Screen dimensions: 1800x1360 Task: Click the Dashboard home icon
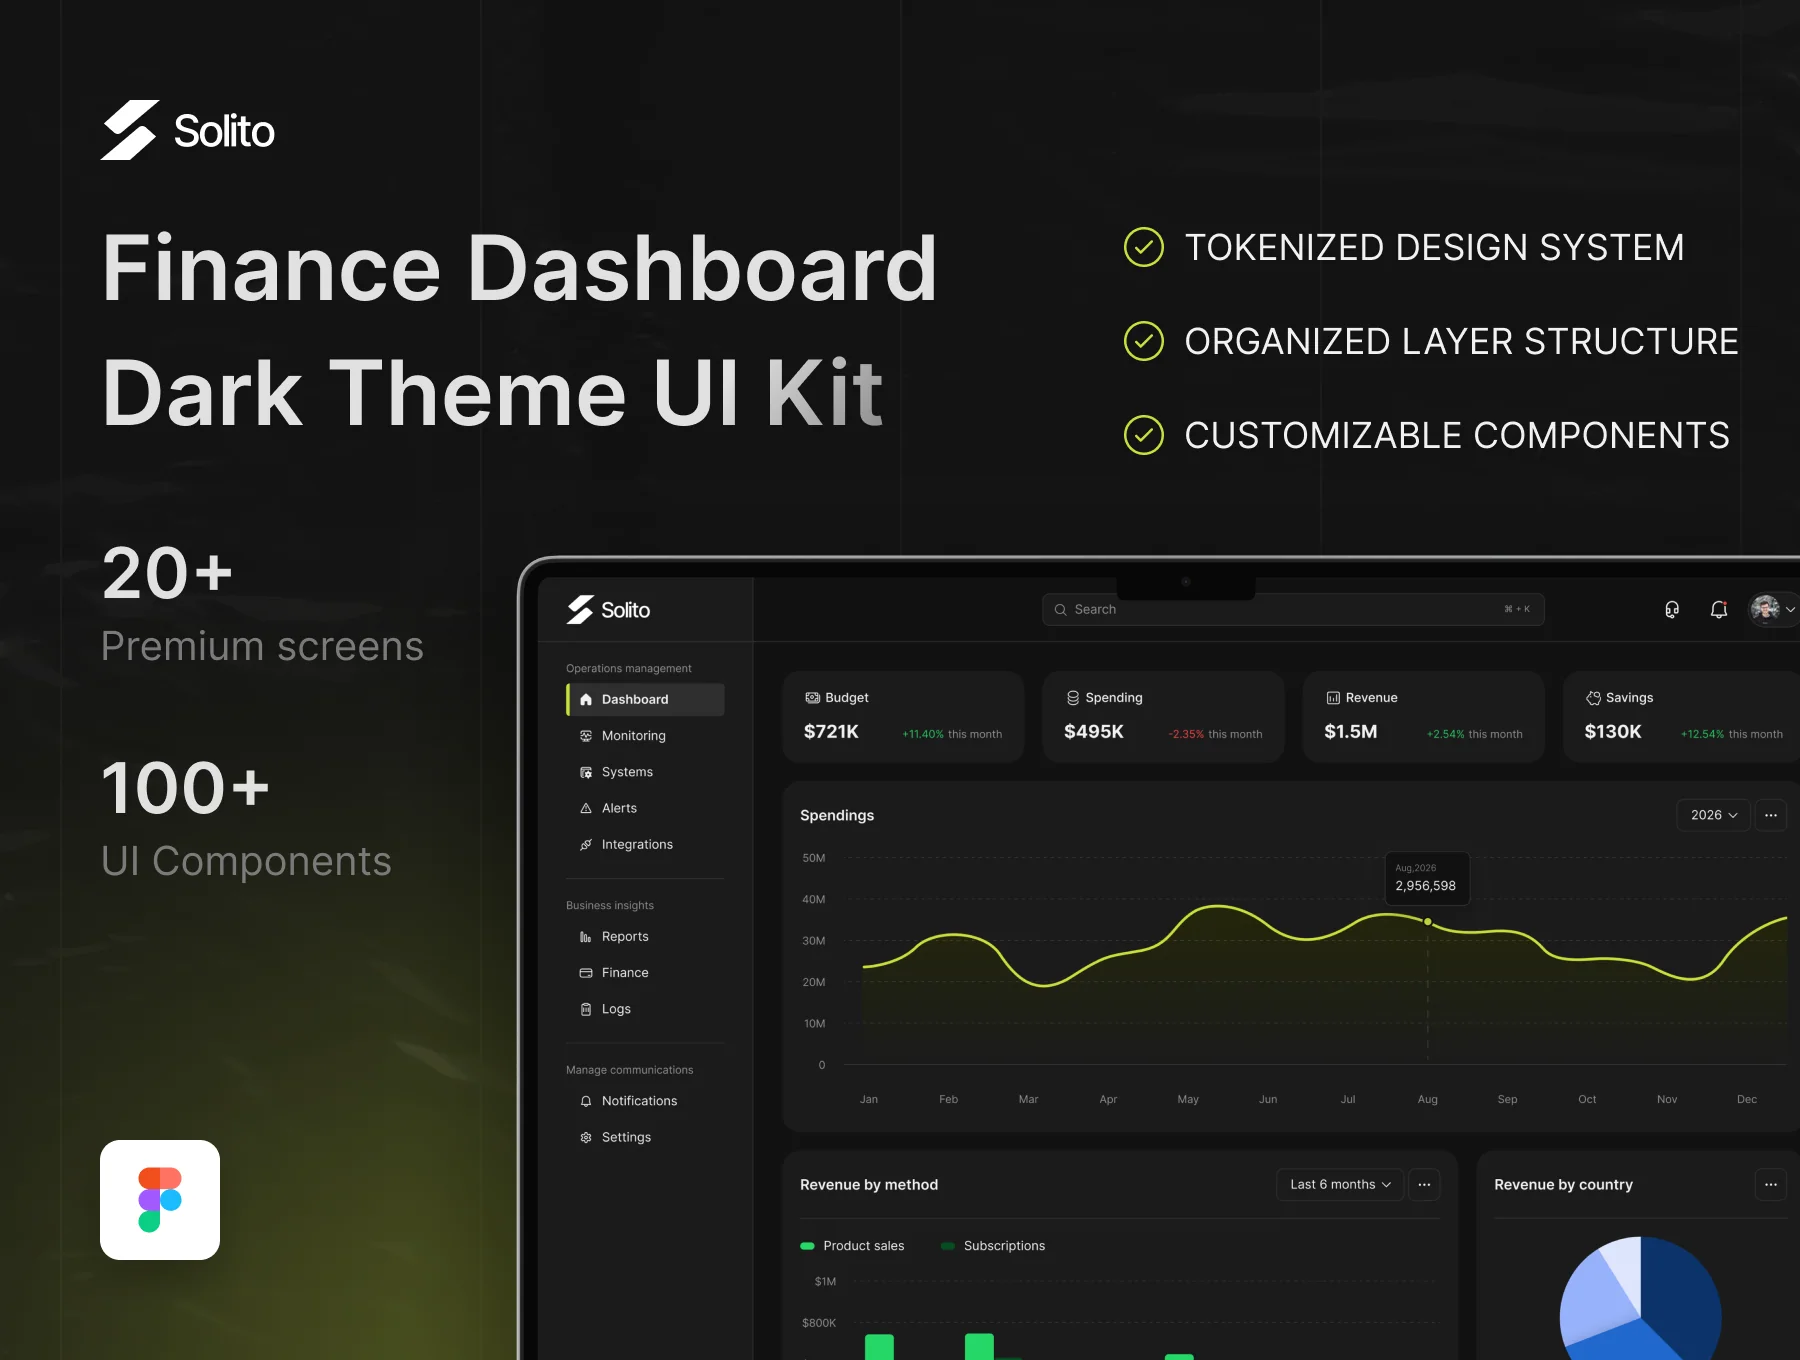(x=586, y=699)
